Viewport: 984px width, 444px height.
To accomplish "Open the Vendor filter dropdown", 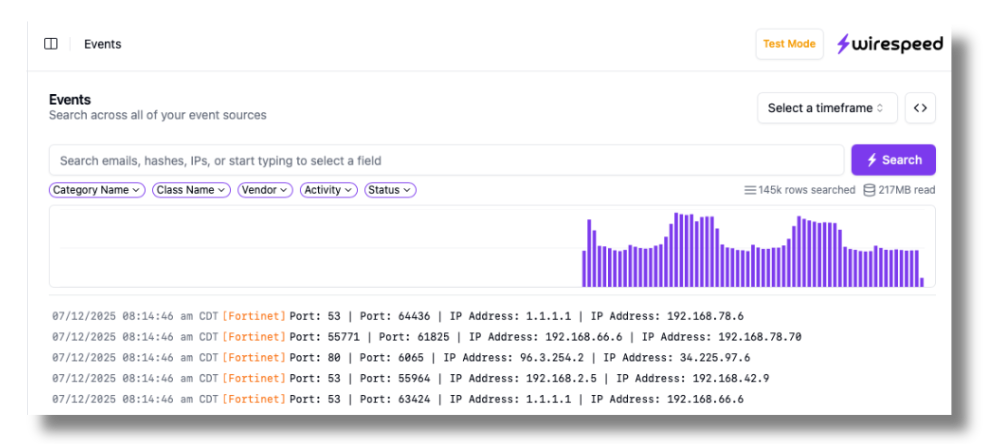I will (265, 190).
